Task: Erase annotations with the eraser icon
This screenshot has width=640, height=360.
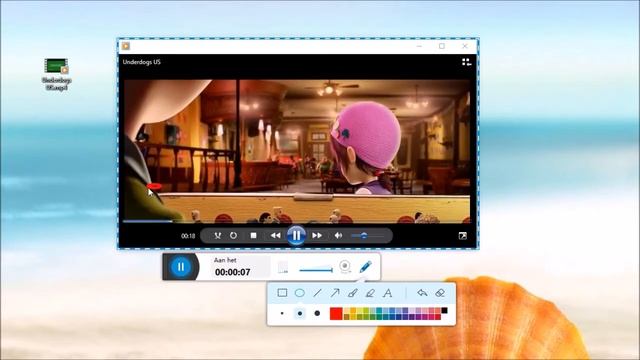Action: point(440,293)
